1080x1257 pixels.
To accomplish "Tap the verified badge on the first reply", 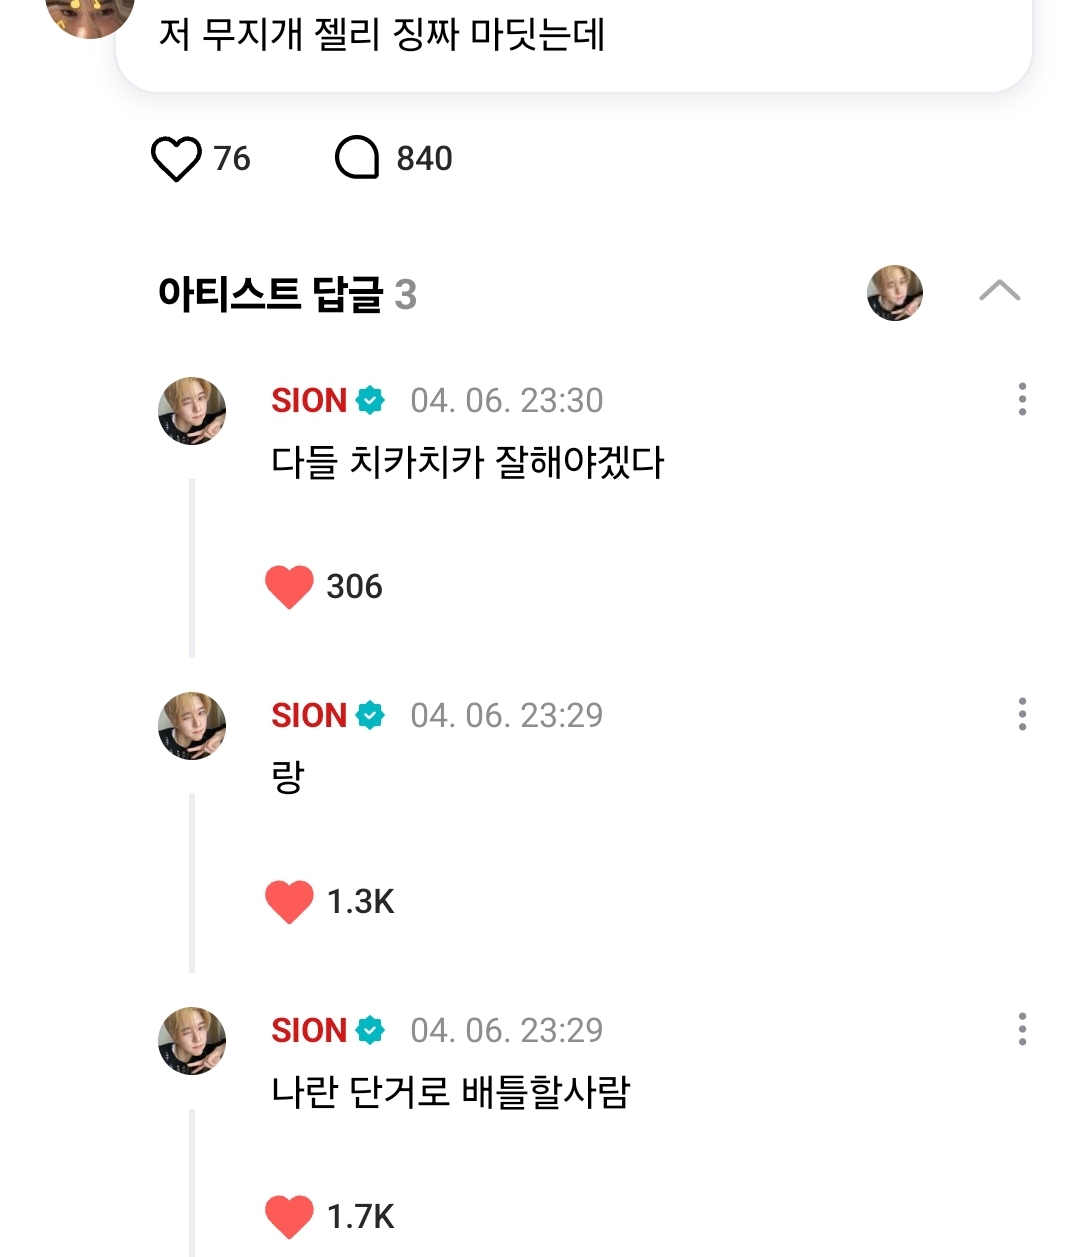I will [370, 401].
